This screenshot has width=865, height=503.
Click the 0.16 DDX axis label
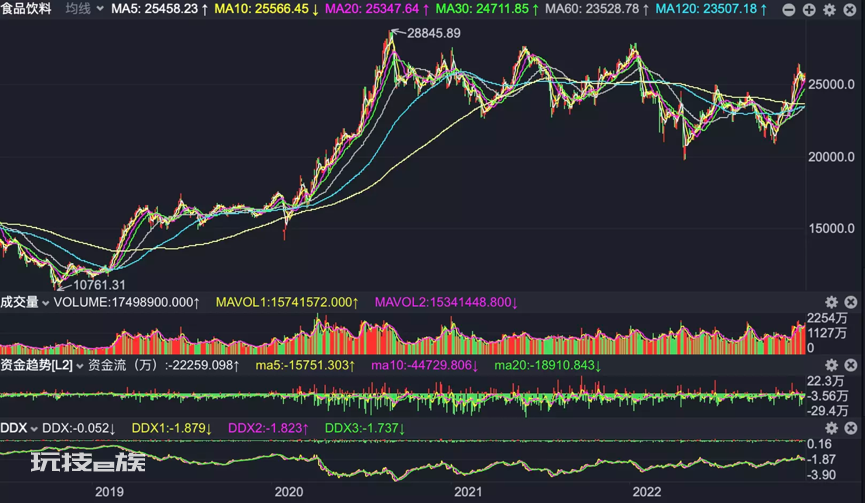819,444
